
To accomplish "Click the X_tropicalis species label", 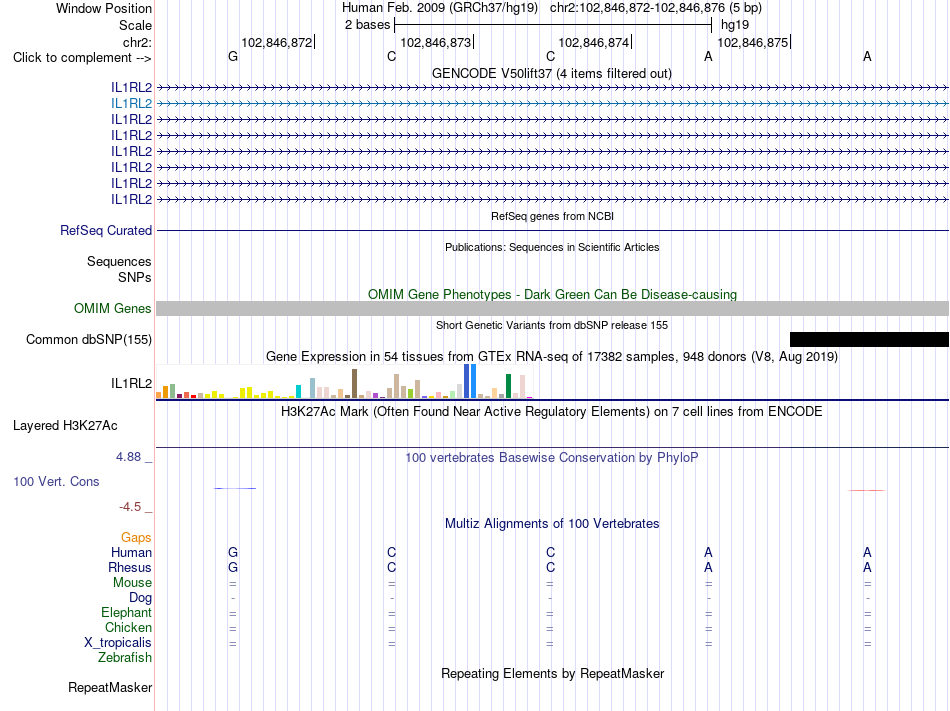I will (x=118, y=643).
